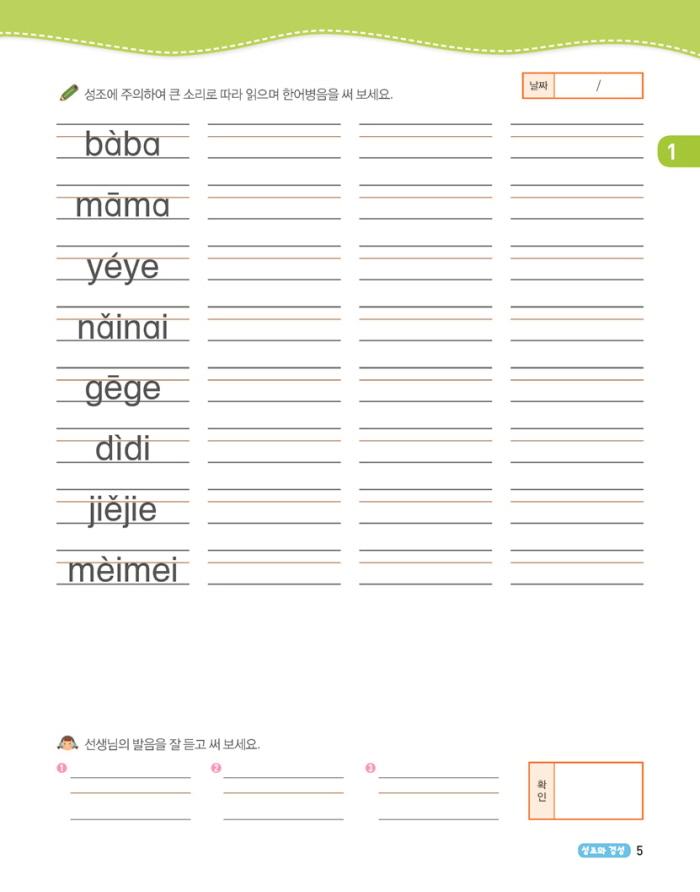Click the pink number 2 circle

point(216,768)
